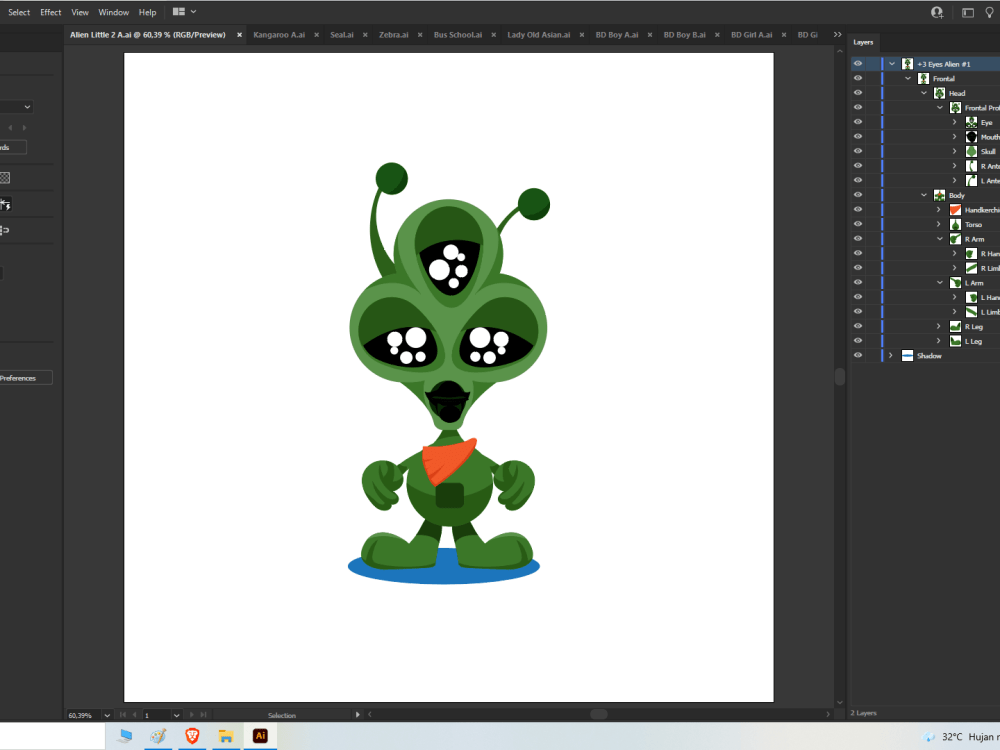The width and height of the screenshot is (1000, 750).
Task: Open the Window menu
Action: (113, 12)
